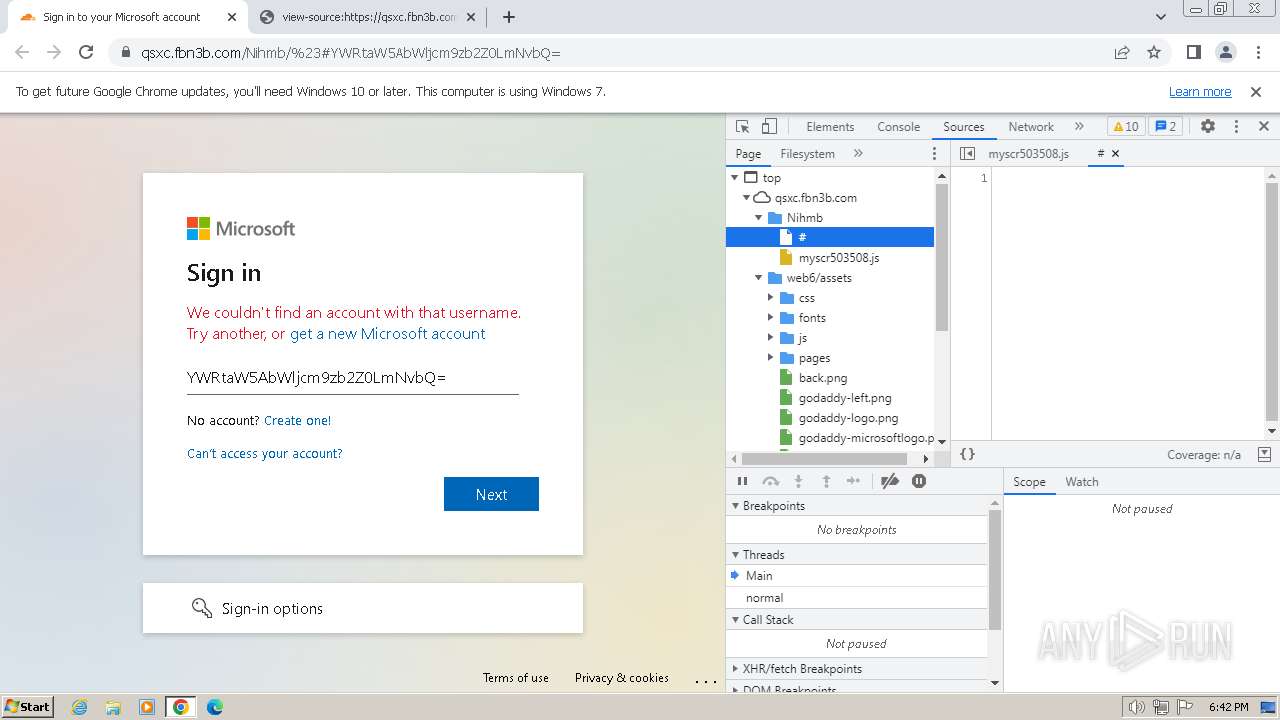This screenshot has width=1280, height=720.
Task: Click get a new Microsoft account link
Action: click(x=388, y=334)
